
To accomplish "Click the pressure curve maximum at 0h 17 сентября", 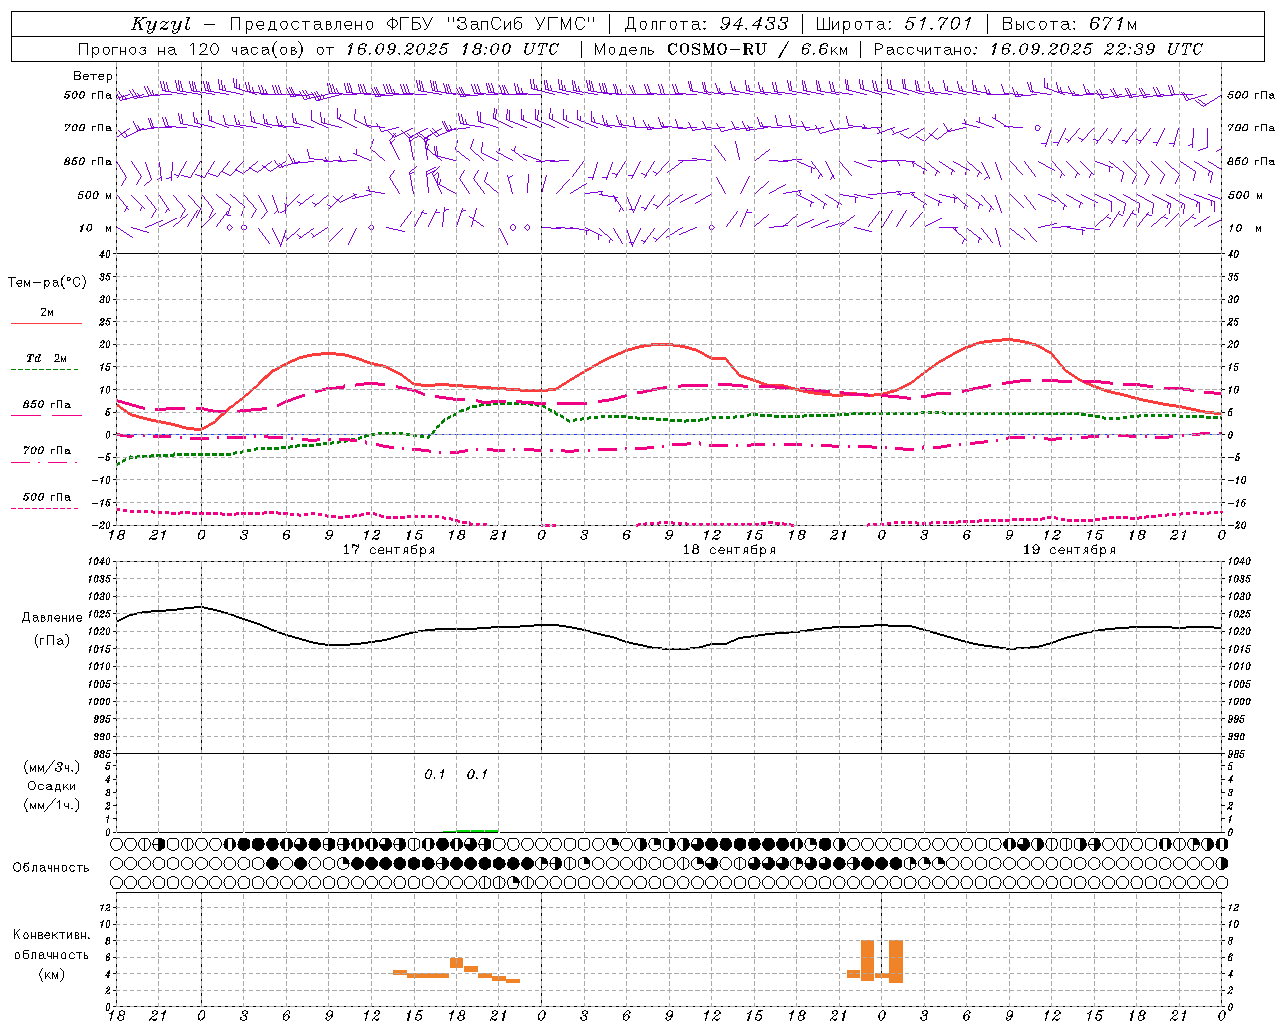I will (x=201, y=606).
